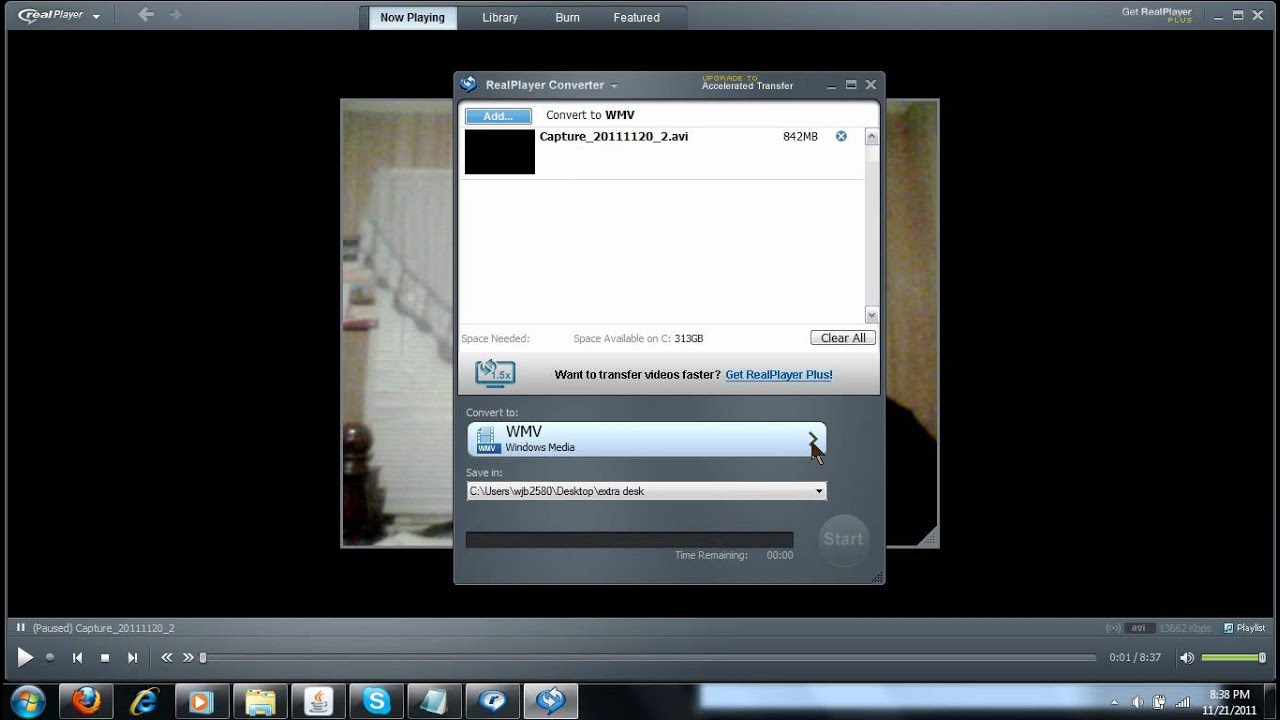
Task: Click the rewind double-arrow button
Action: [166, 658]
